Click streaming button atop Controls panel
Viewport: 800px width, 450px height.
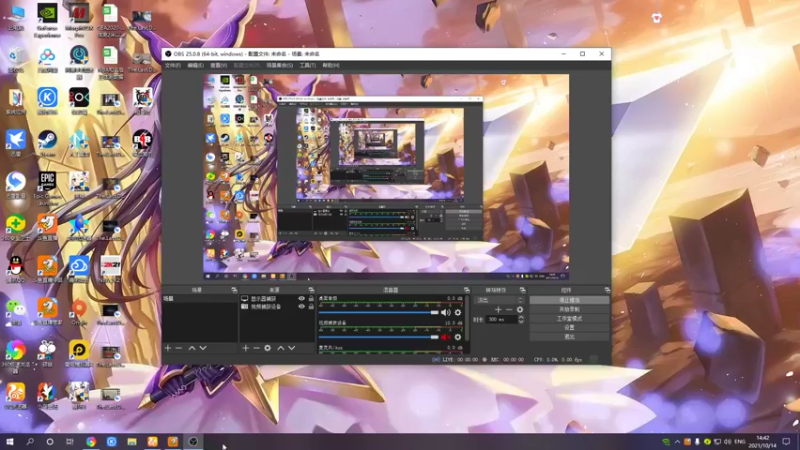coord(569,300)
